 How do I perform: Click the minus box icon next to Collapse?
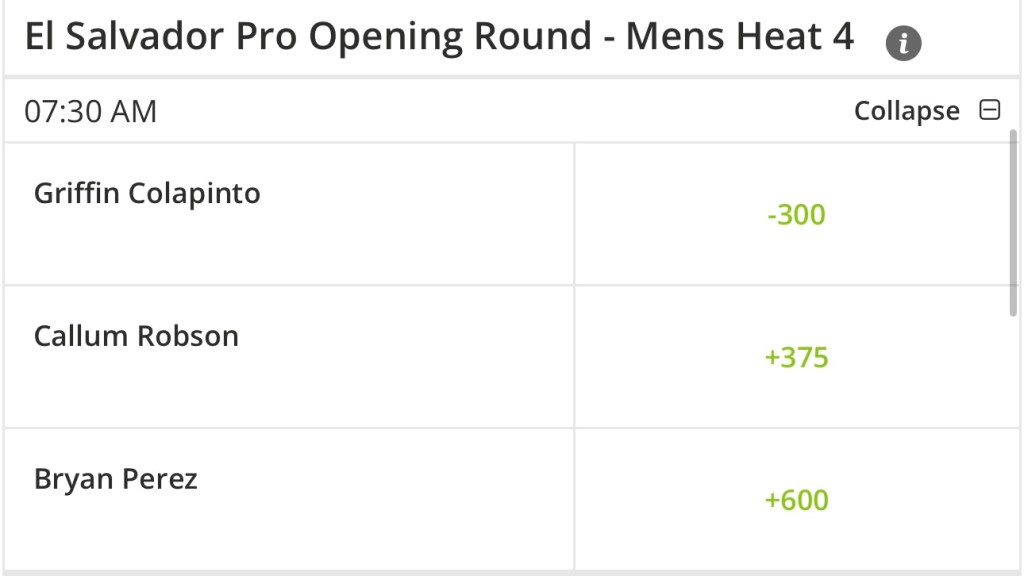point(989,110)
